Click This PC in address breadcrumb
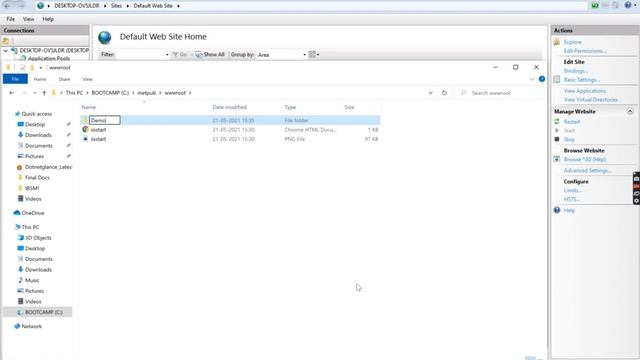This screenshot has width=640, height=360. 74,93
